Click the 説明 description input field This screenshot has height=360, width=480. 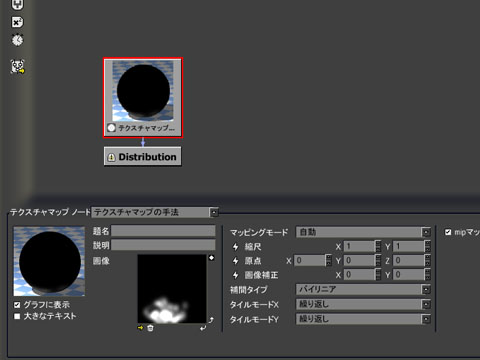(x=163, y=245)
